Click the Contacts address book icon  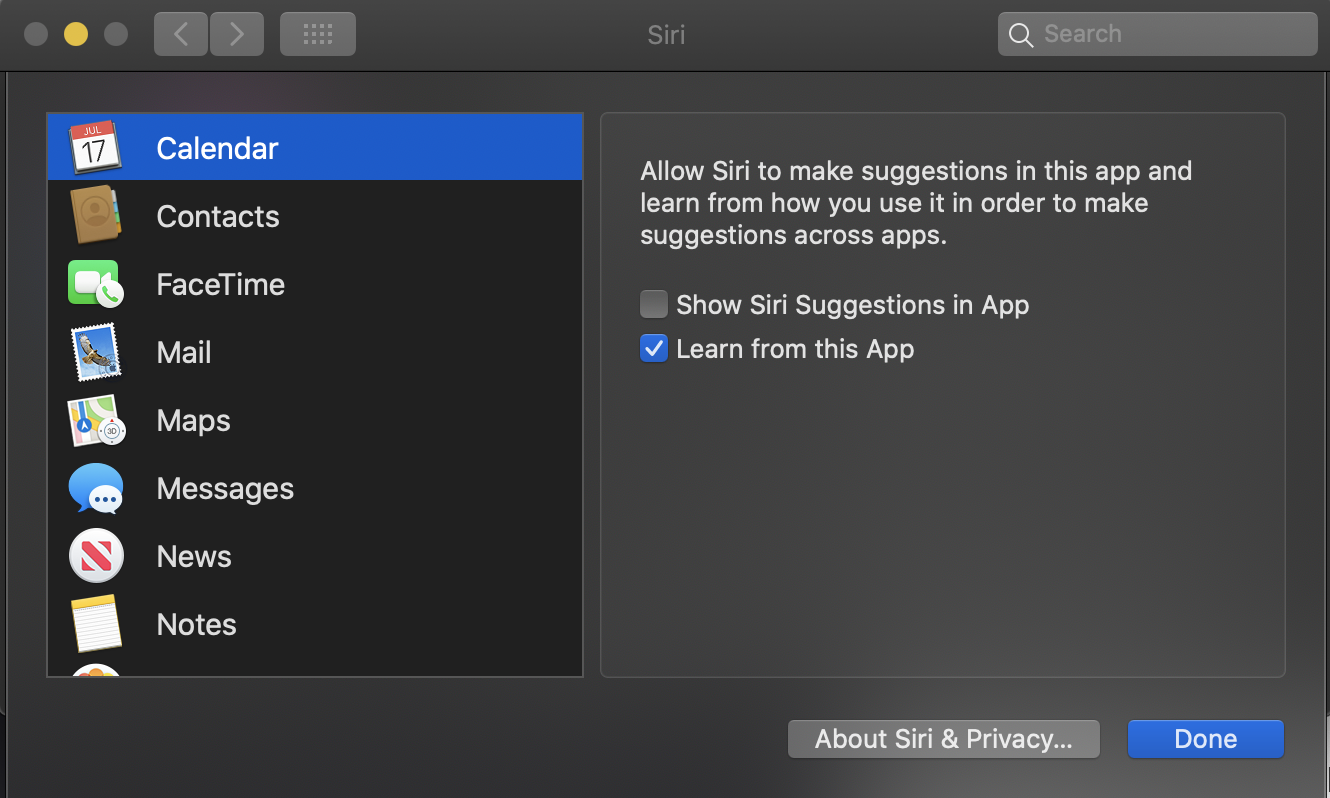click(x=95, y=216)
